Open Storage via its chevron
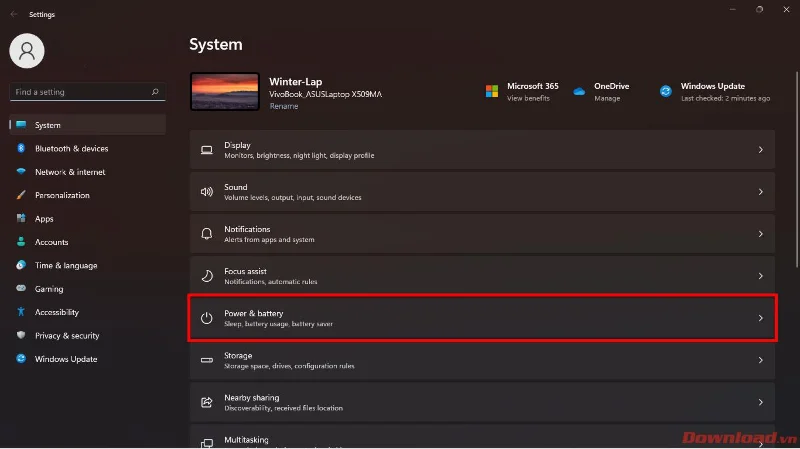Screen dimensions: 800x449 760,360
